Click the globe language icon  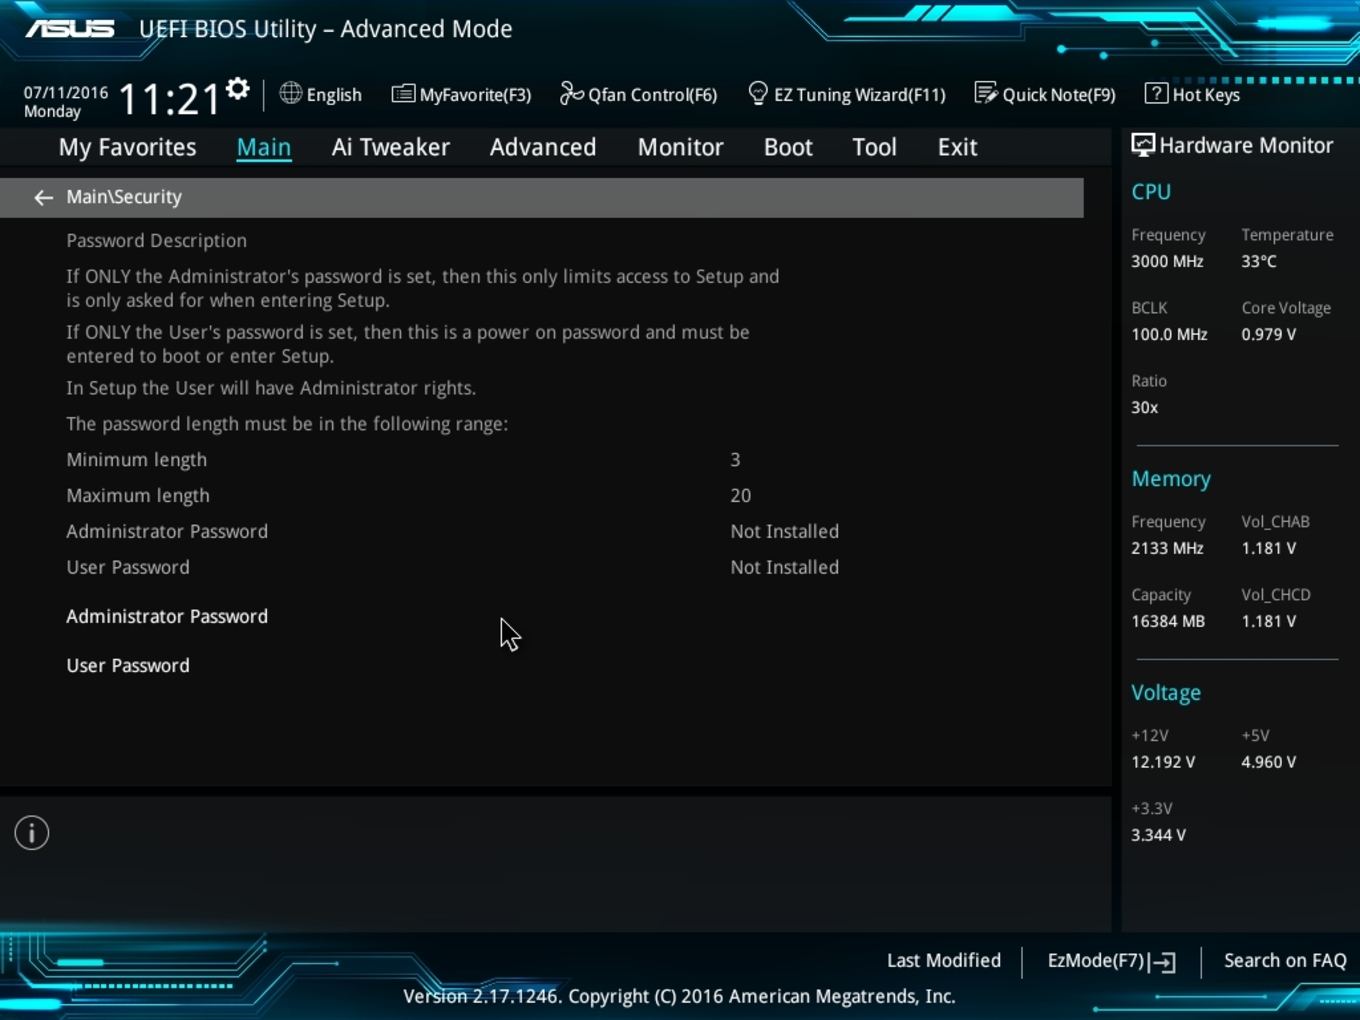[290, 93]
